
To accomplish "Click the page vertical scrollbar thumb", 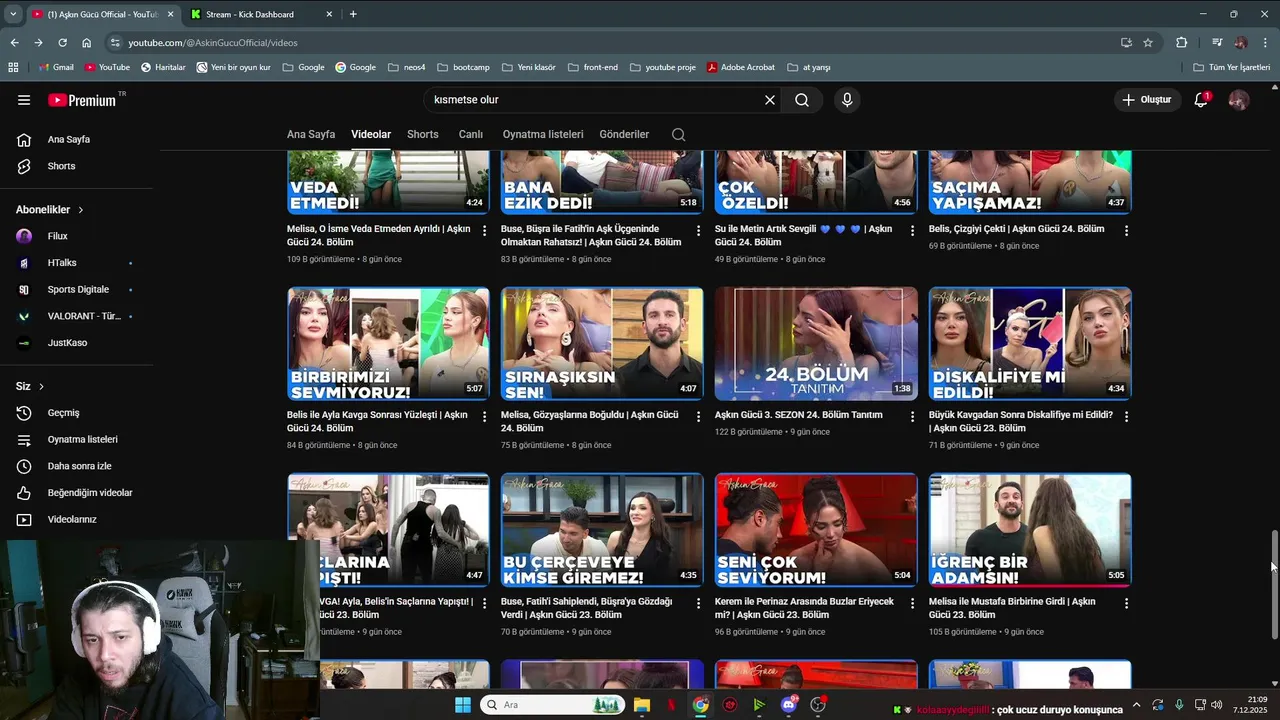I will (1274, 585).
